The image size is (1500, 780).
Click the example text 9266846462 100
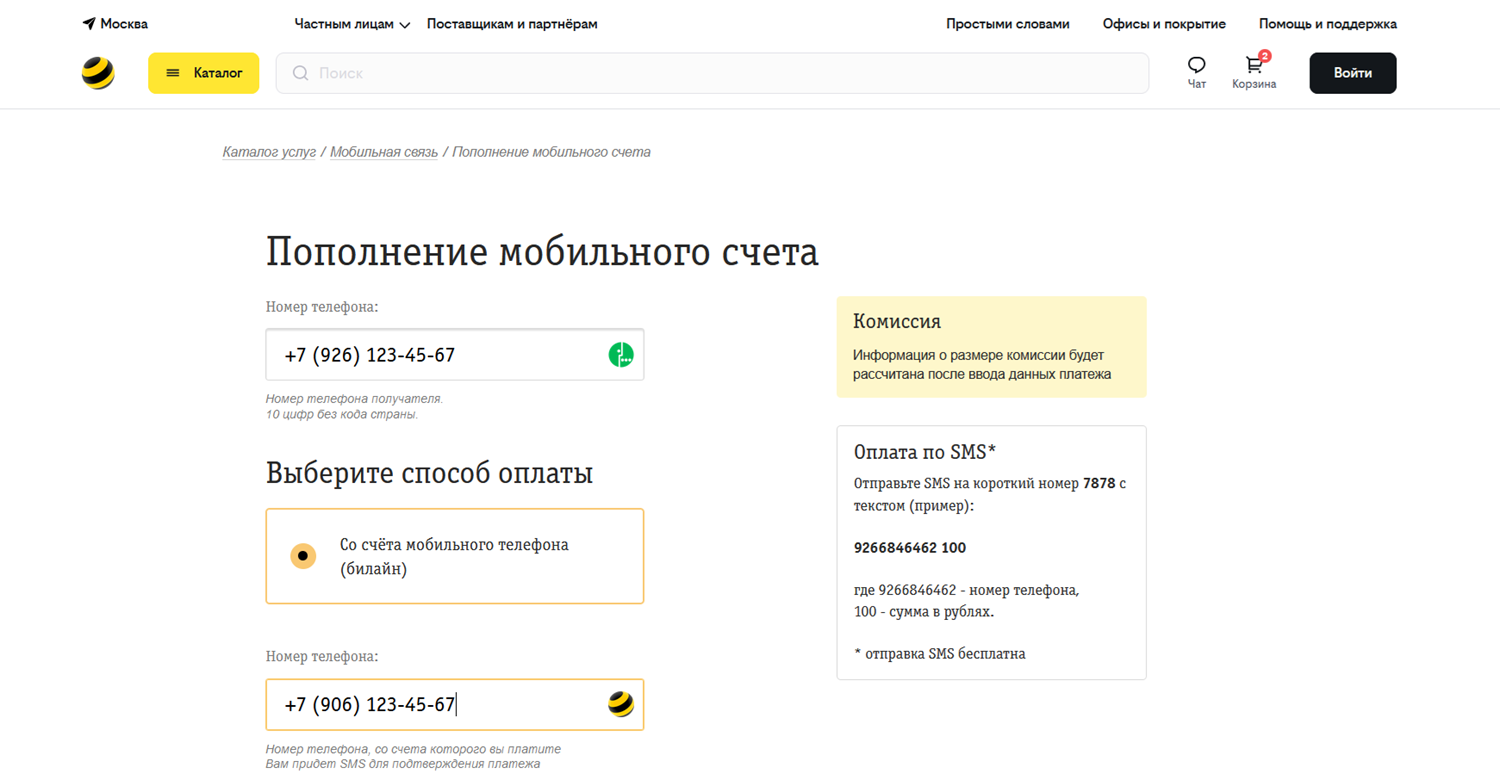(x=910, y=548)
